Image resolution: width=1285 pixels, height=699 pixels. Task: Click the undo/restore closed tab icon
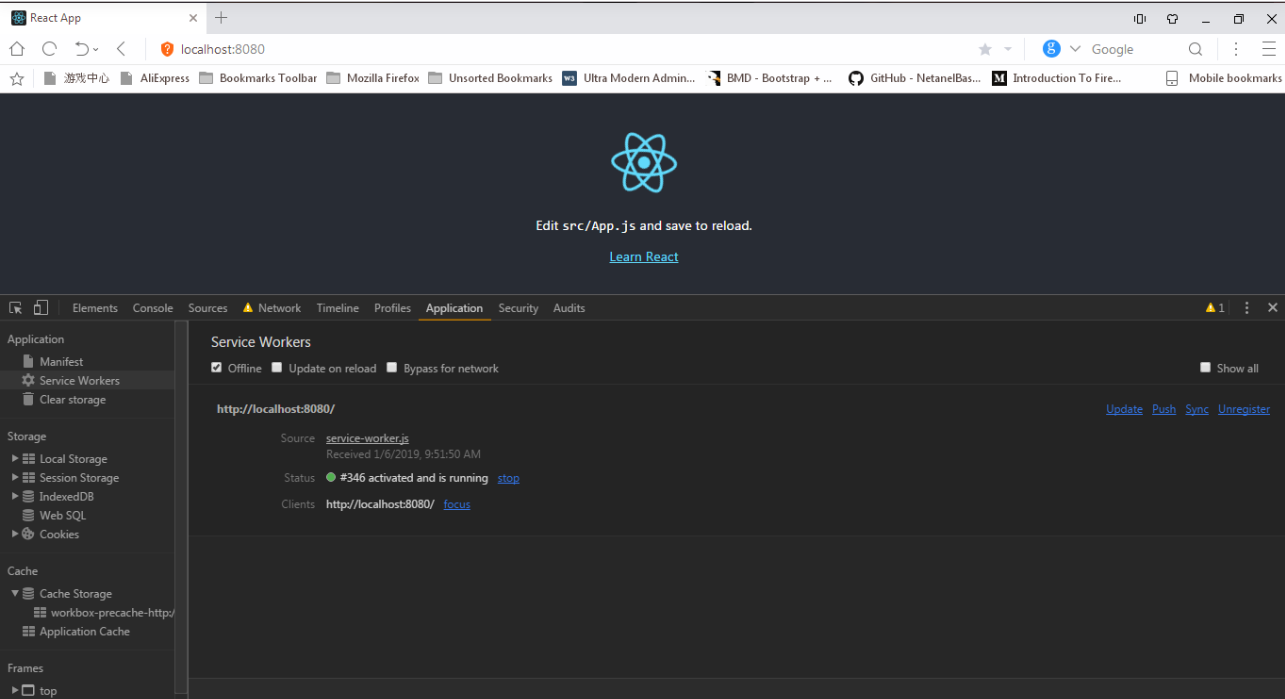coord(82,49)
